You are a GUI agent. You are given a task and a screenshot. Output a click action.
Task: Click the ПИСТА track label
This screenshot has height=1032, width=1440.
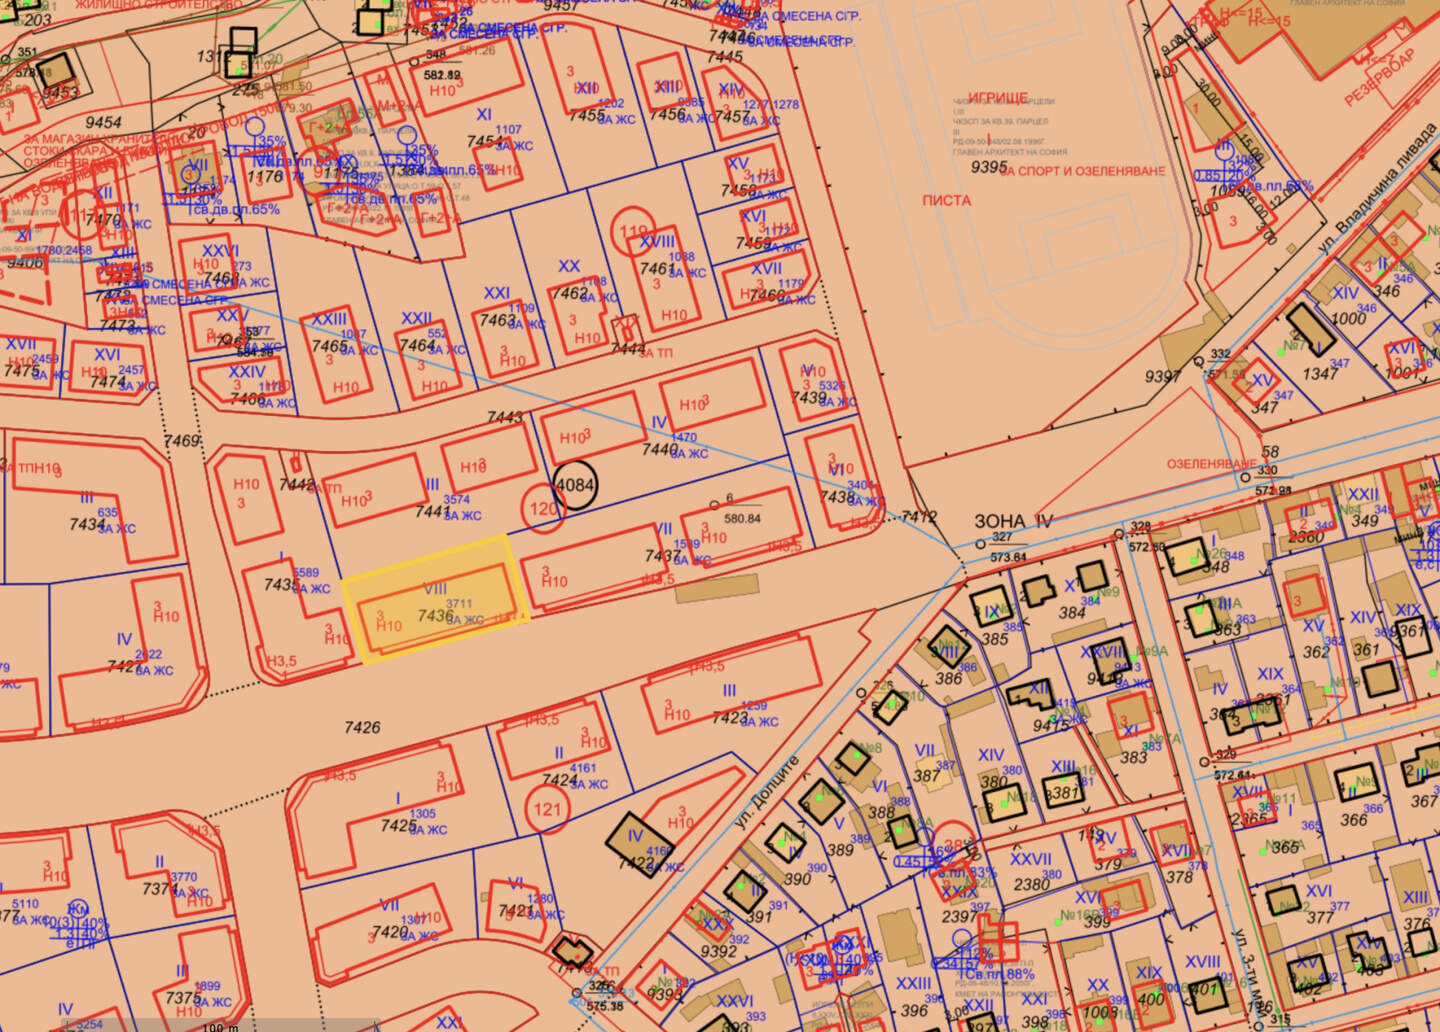(946, 200)
